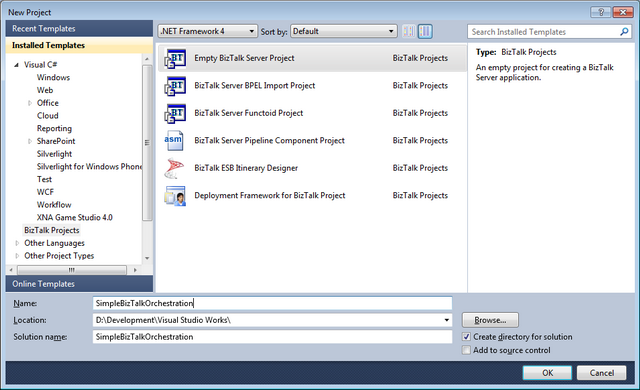Pick the BizTalk Server Functoid Project icon
The image size is (640, 390).
[x=175, y=113]
